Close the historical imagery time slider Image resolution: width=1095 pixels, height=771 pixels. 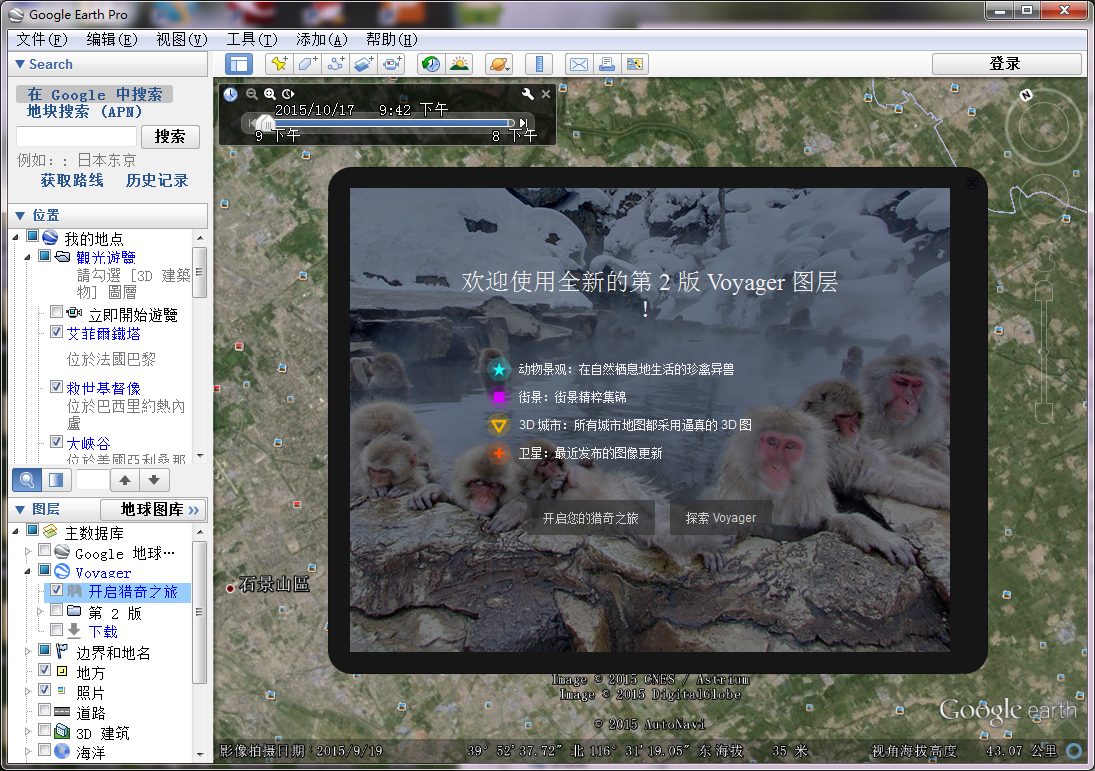[546, 94]
